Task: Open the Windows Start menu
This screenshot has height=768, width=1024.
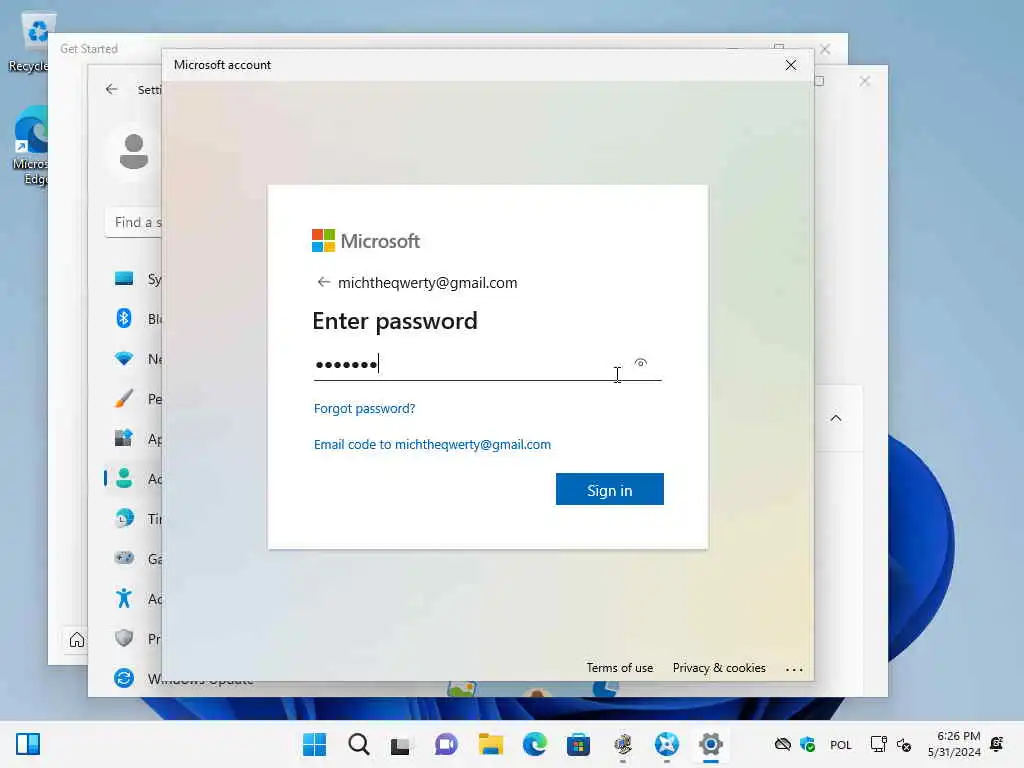Action: [315, 744]
